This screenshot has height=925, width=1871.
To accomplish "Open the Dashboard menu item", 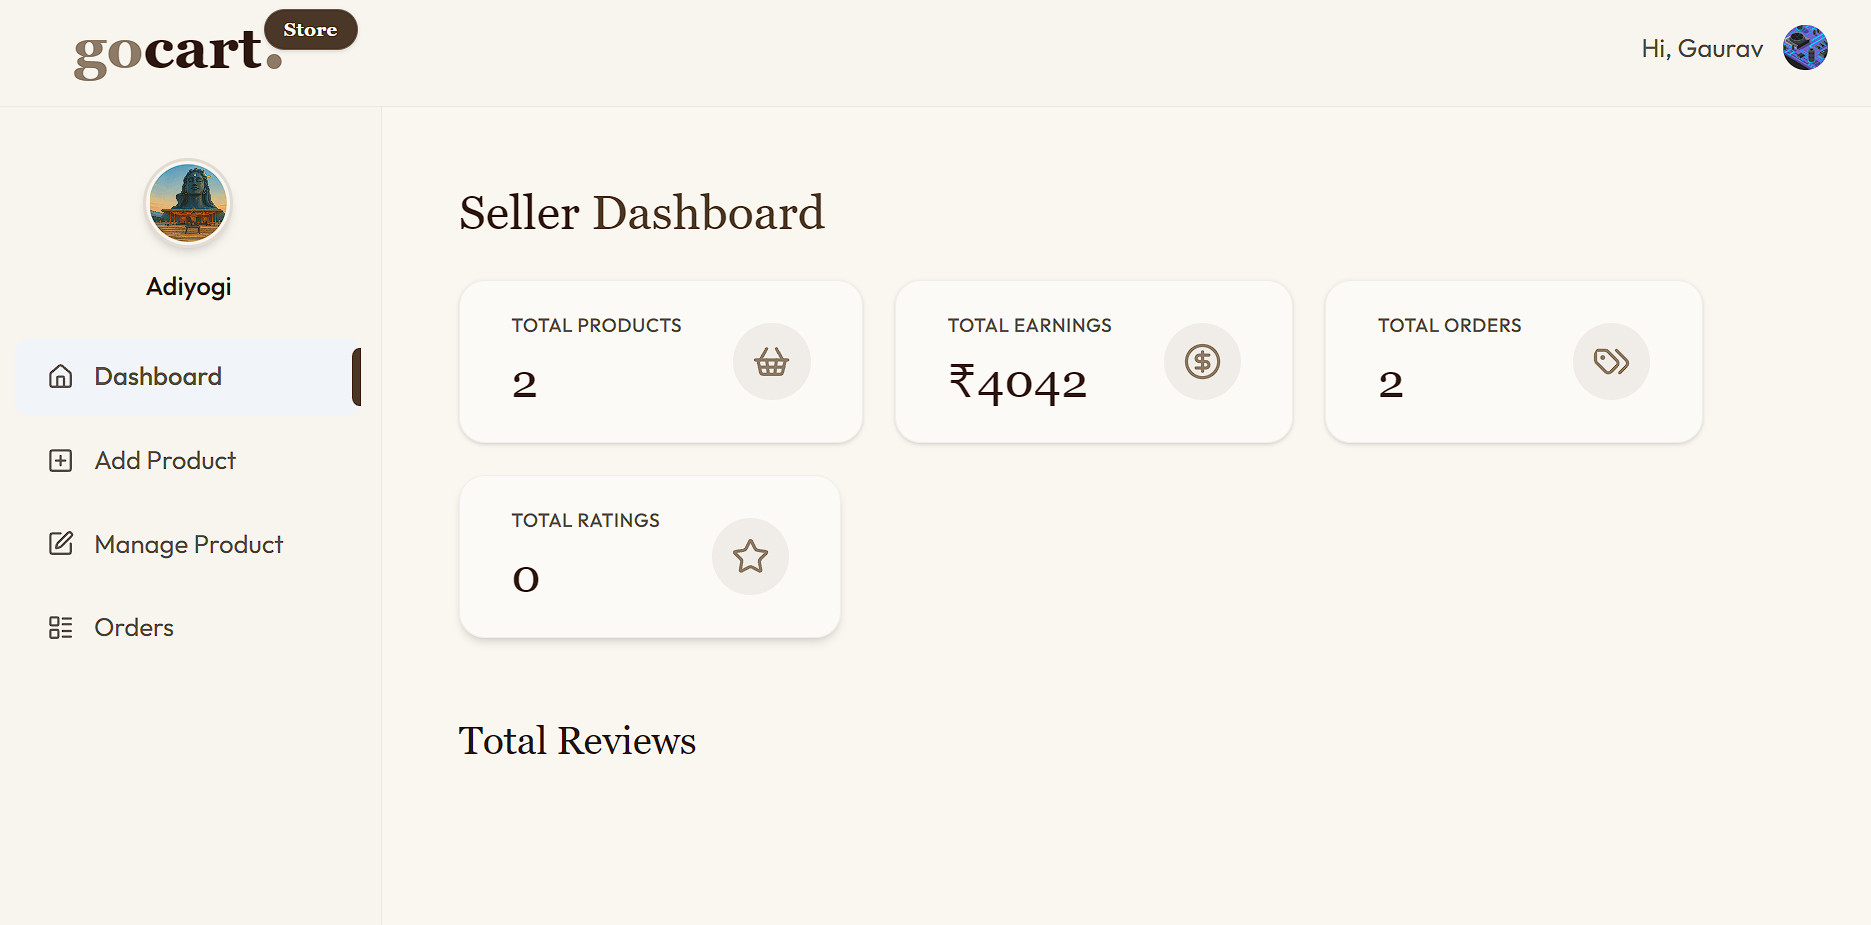I will pos(189,377).
